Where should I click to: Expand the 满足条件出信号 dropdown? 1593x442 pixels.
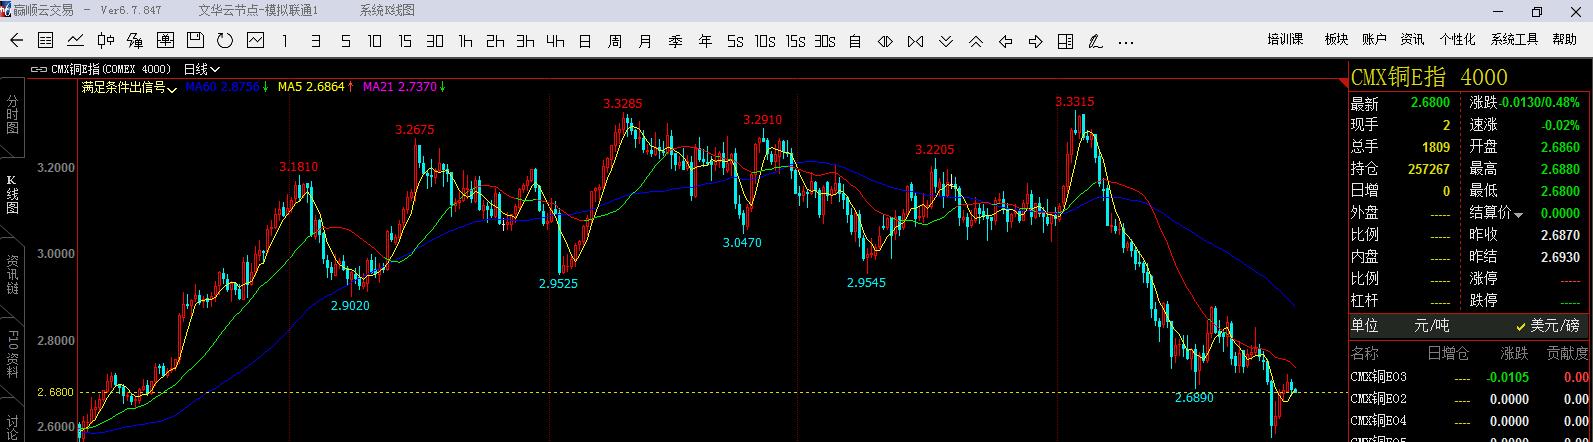pyautogui.click(x=129, y=88)
